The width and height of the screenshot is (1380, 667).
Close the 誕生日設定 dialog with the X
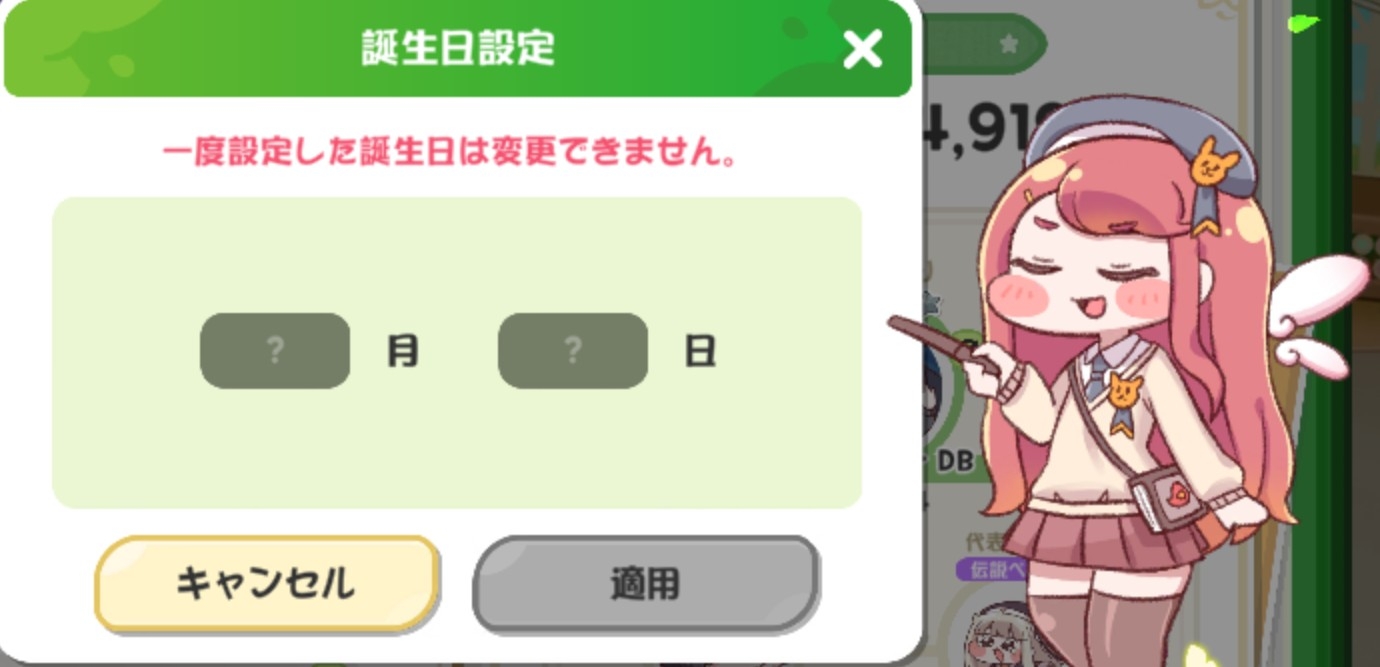click(x=862, y=48)
